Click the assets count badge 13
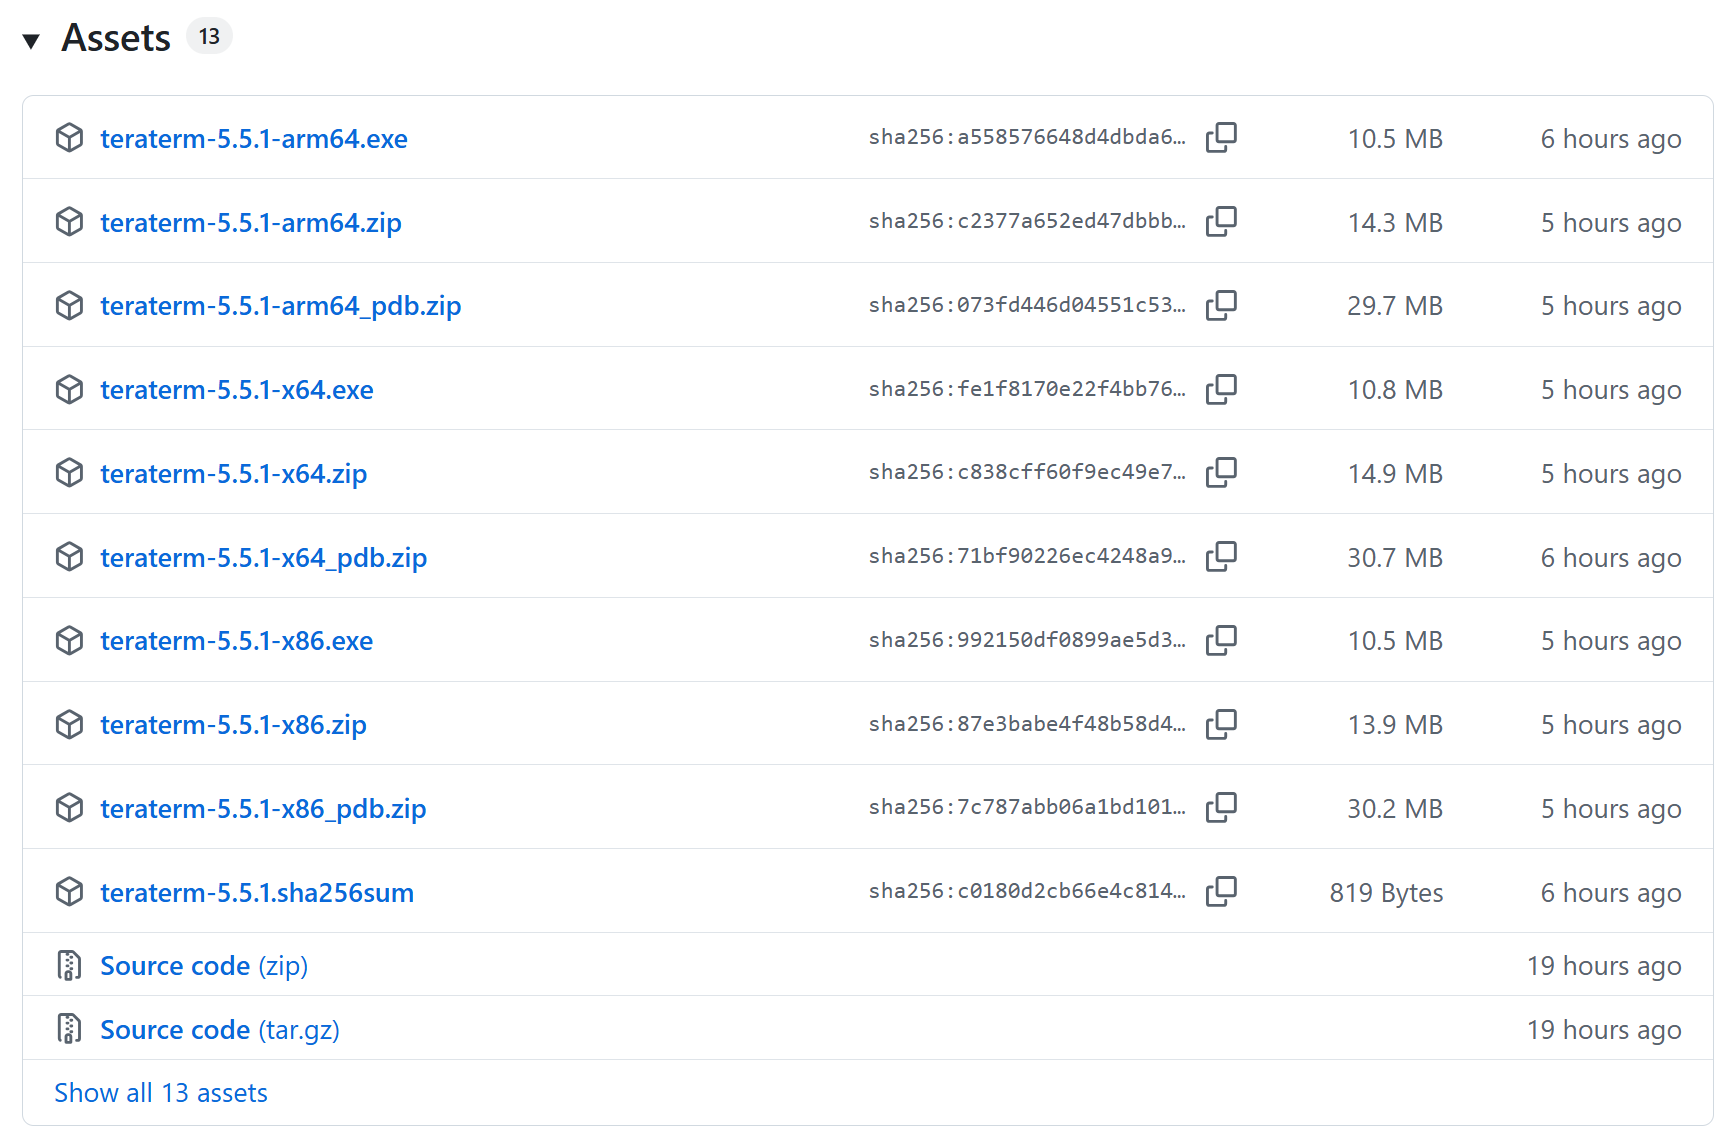The height and width of the screenshot is (1131, 1728). (209, 36)
